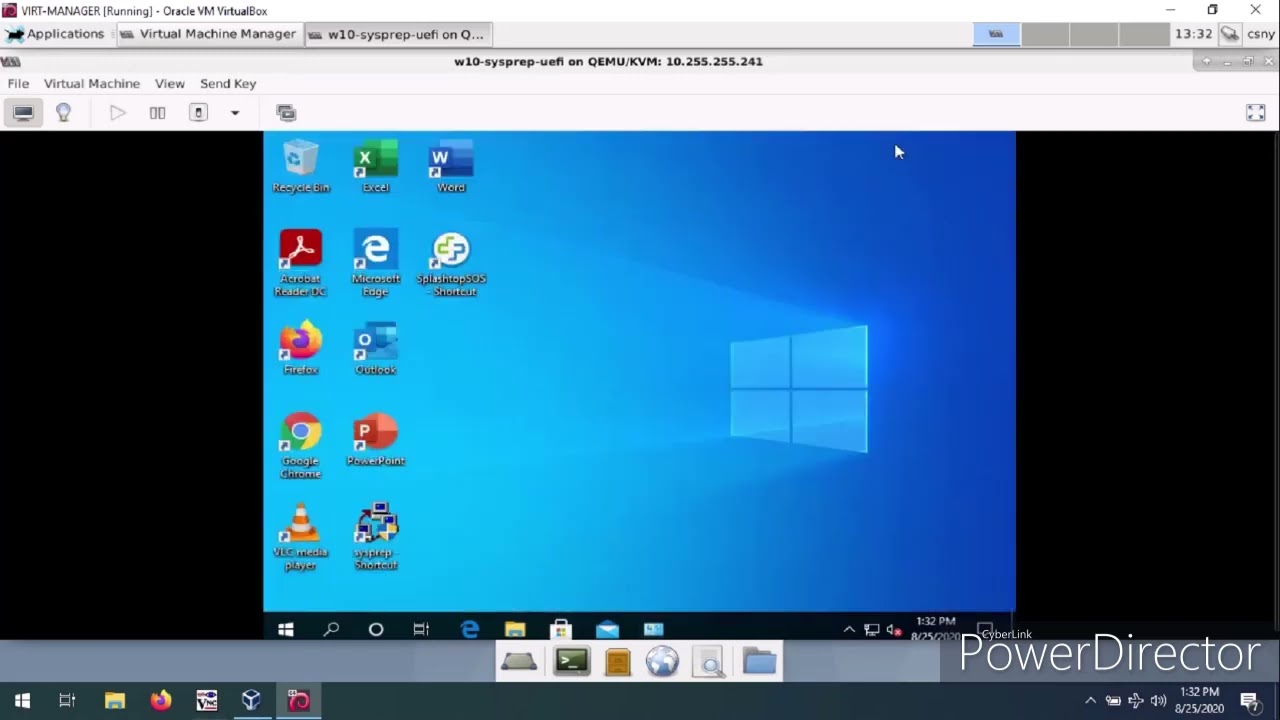Open the host Windows Start button
Screen dimensions: 1280x720
(22, 700)
